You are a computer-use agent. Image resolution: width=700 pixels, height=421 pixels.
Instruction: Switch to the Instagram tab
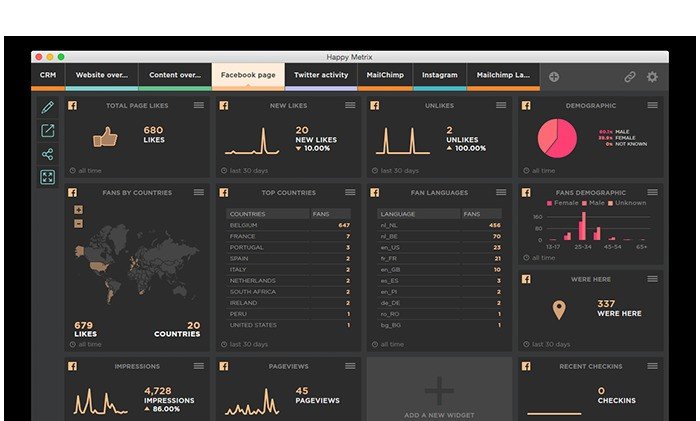tap(440, 75)
